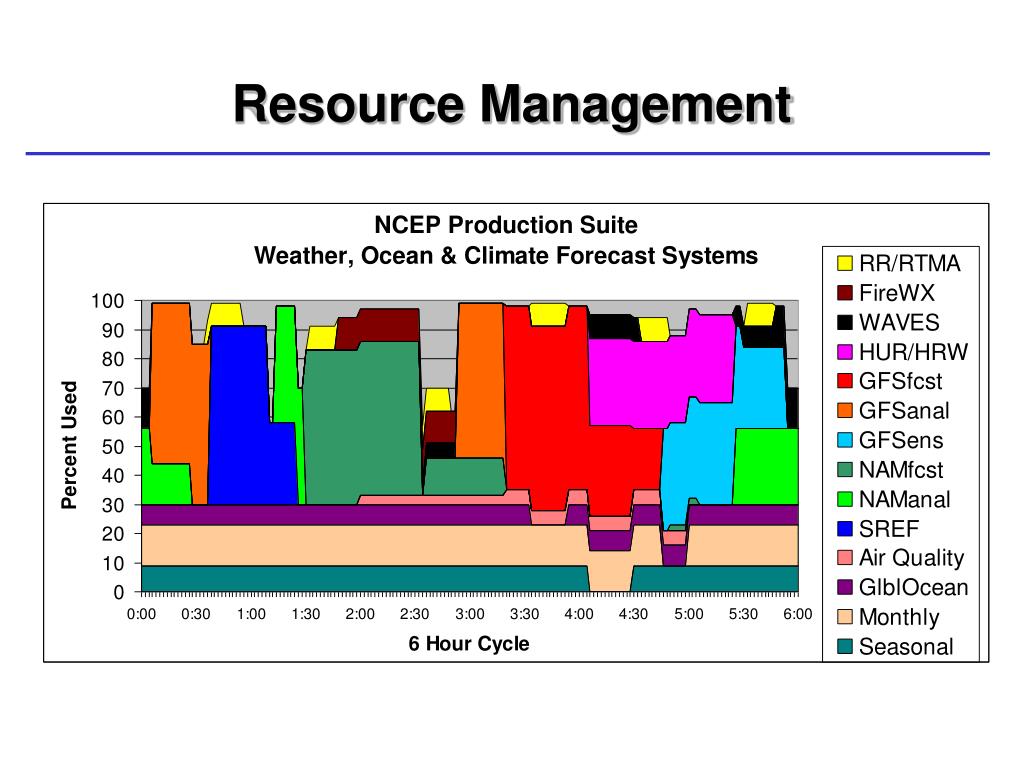Click the '3:30' x-axis label
The height and width of the screenshot is (768, 1024).
click(x=524, y=614)
